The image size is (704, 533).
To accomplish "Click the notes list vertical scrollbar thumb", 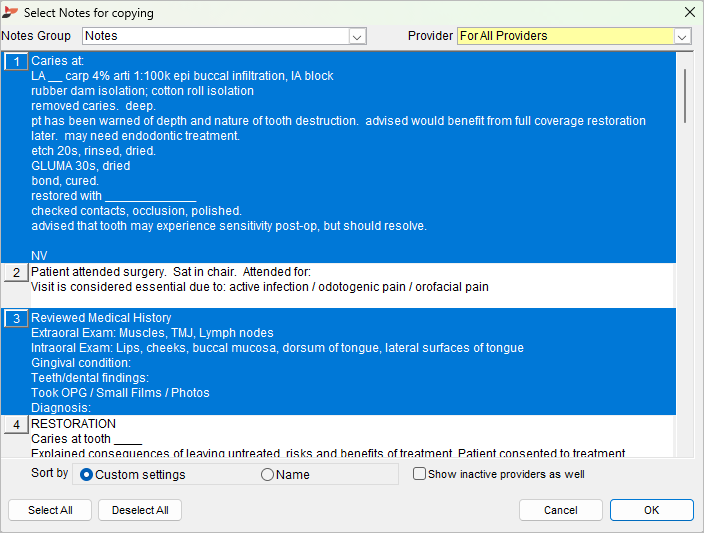I will [685, 96].
